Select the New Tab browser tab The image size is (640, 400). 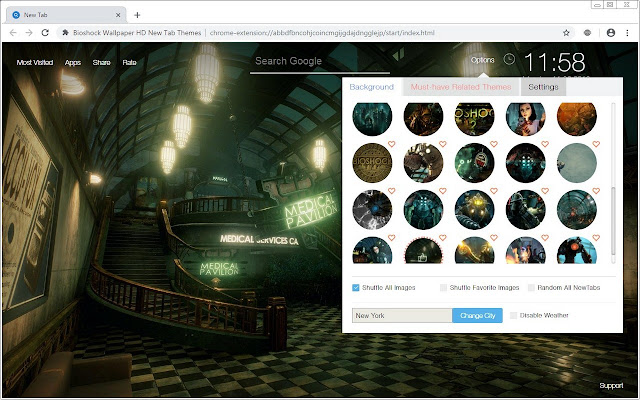66,15
